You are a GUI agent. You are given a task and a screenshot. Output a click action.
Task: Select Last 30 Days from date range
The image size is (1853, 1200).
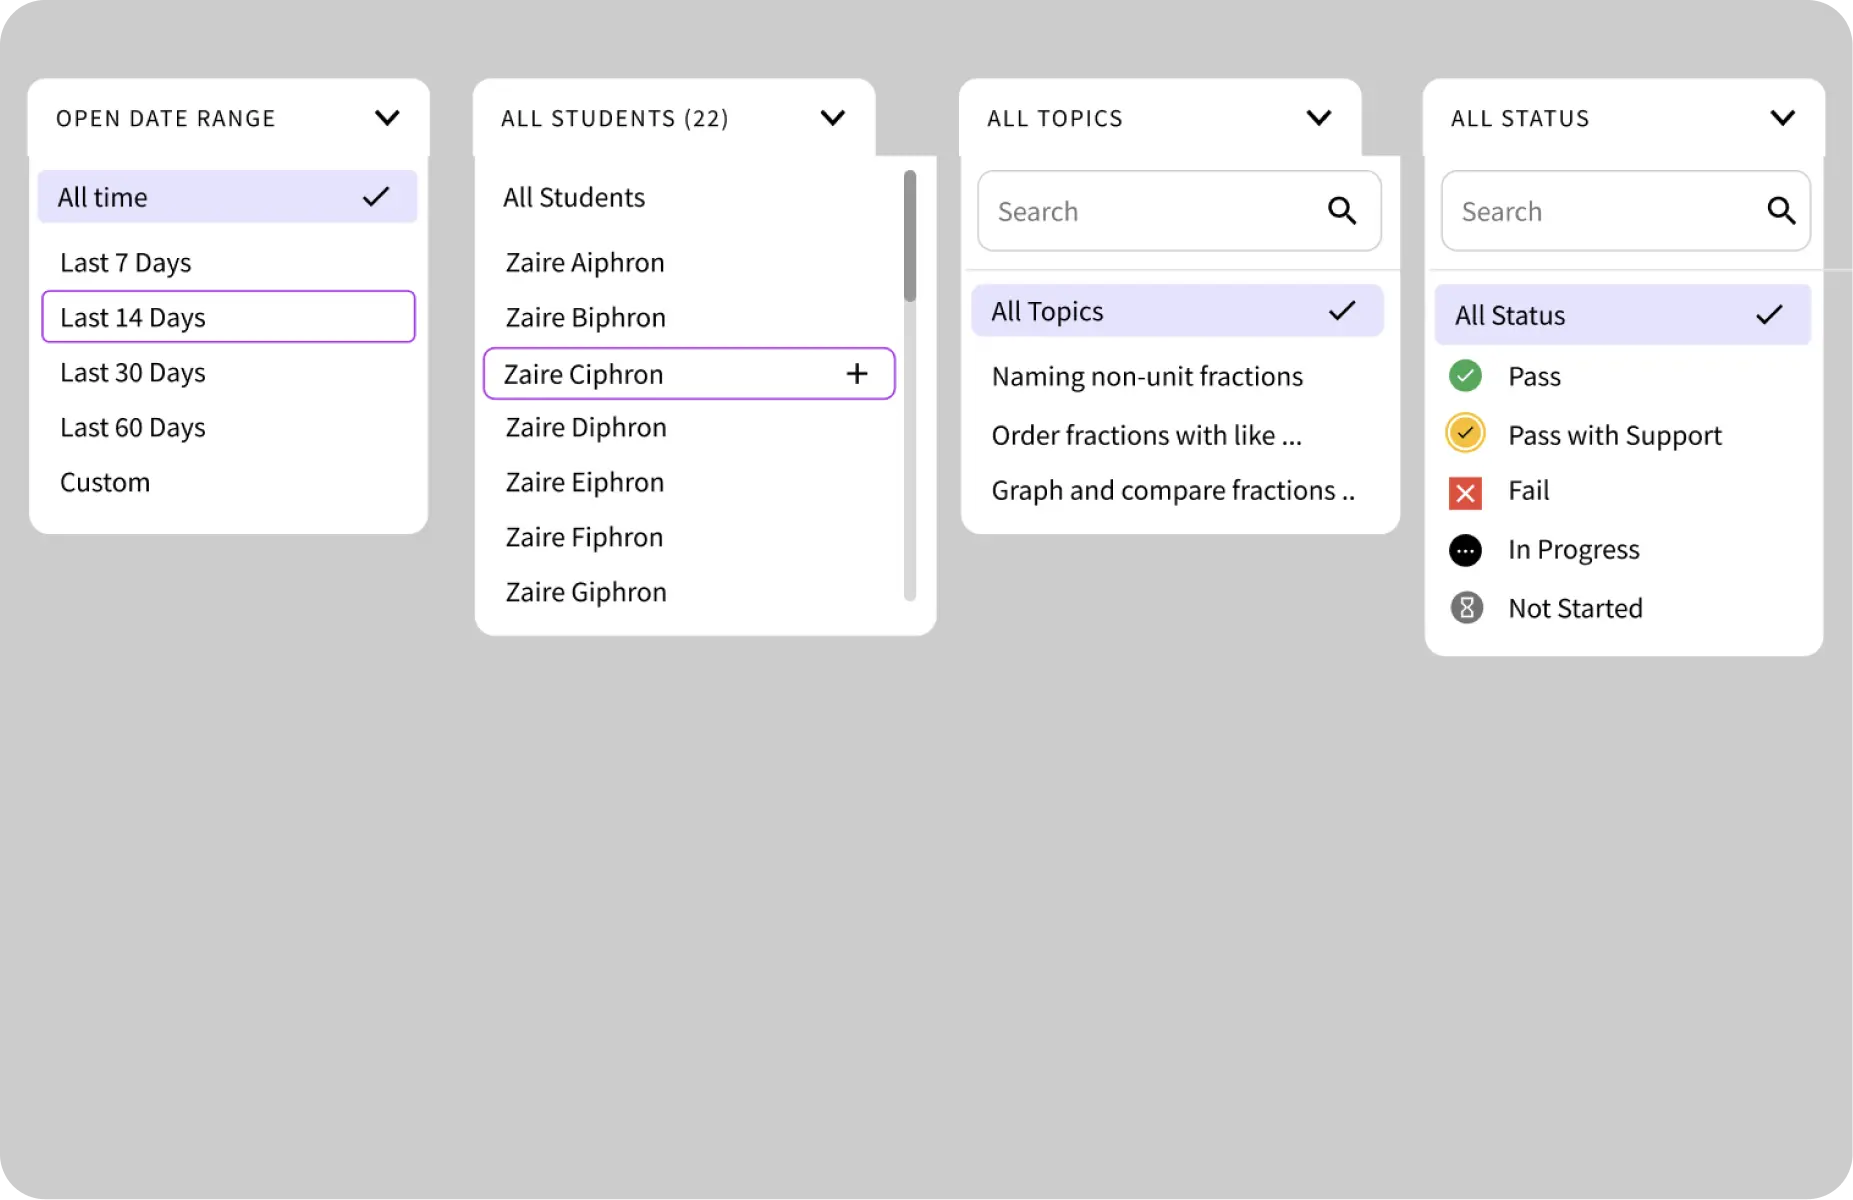tap(133, 372)
